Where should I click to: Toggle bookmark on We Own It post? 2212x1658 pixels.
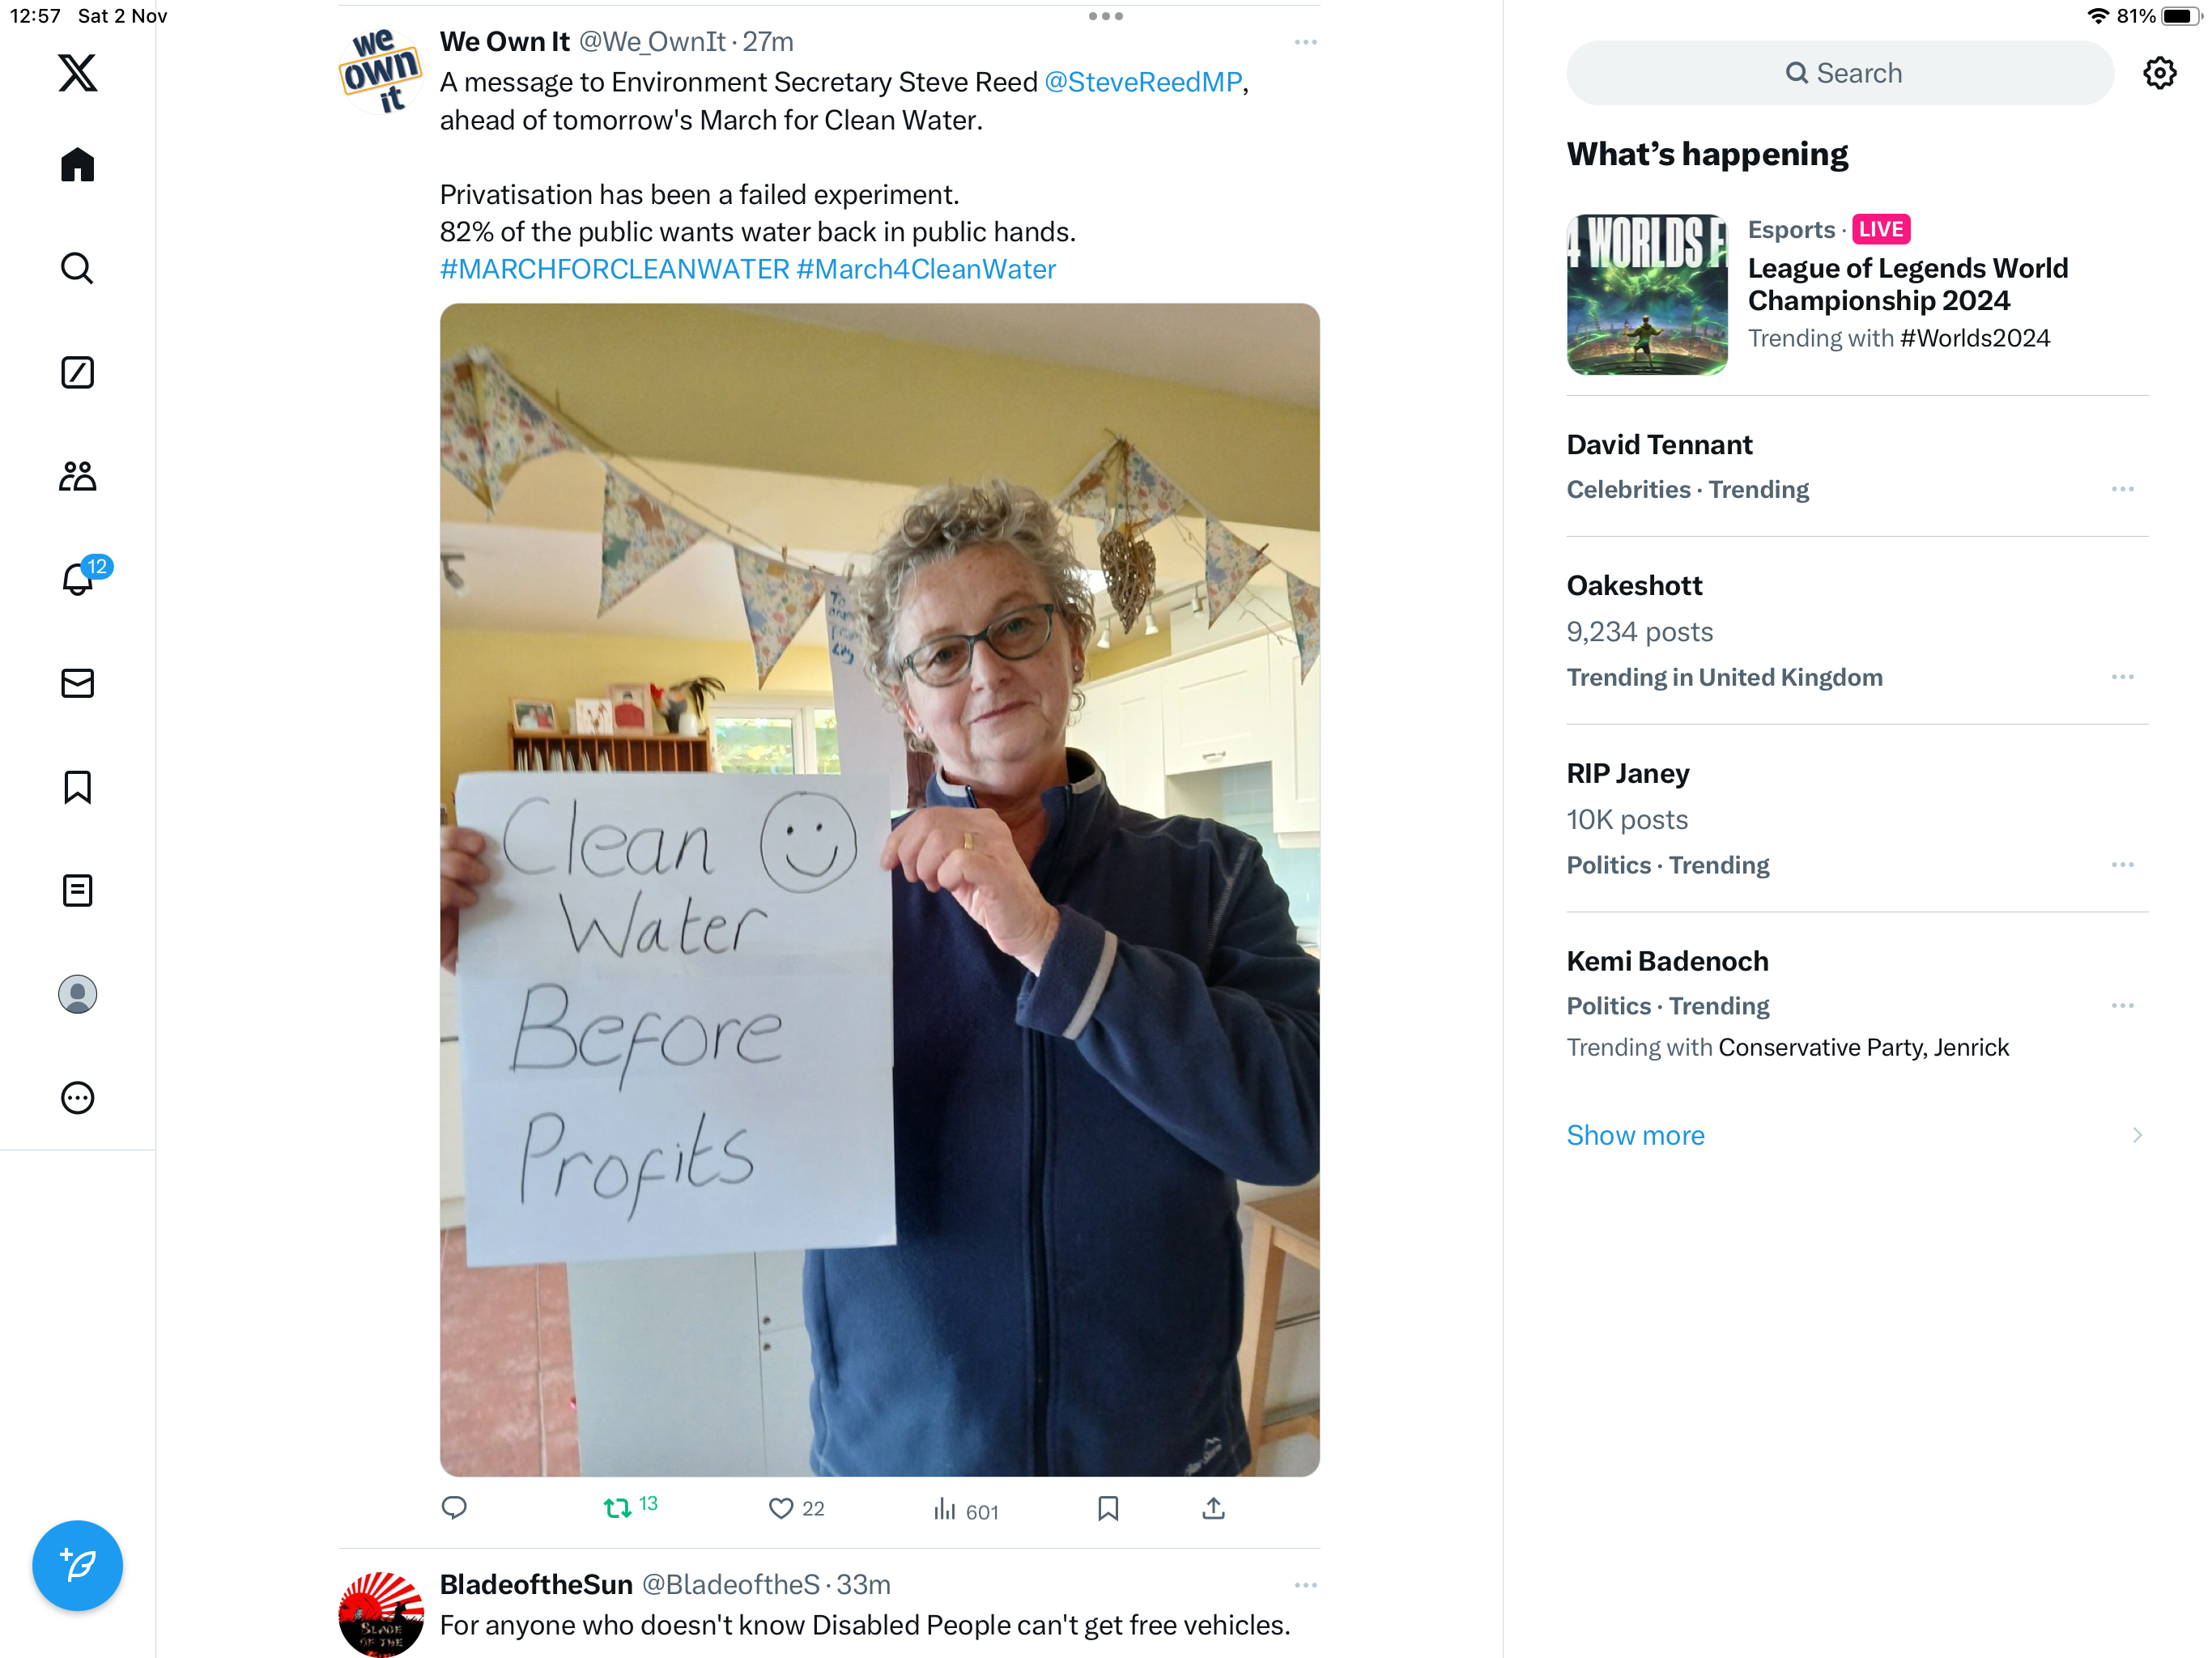(x=1108, y=1508)
